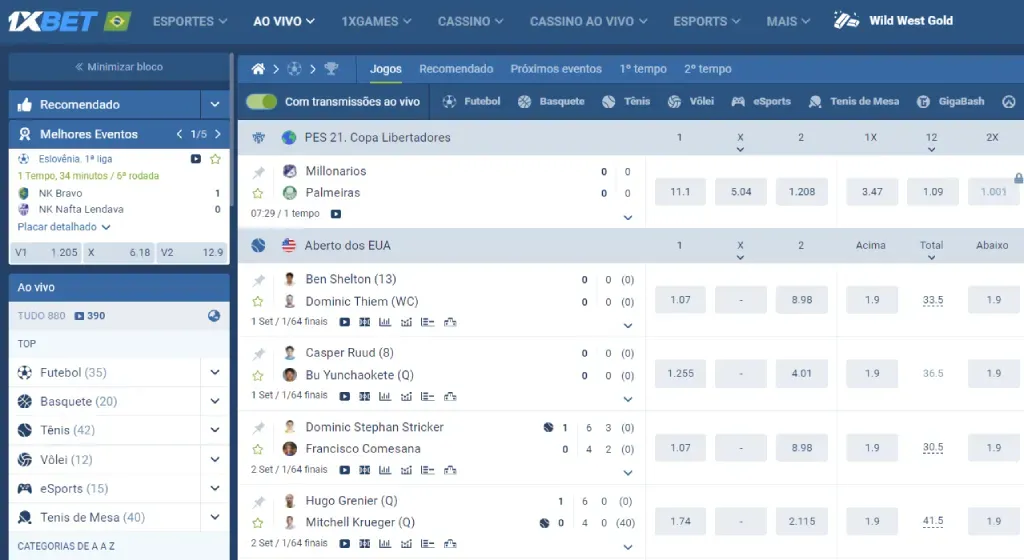The height and width of the screenshot is (560, 1024).
Task: Filter live events by Tenis de Mesa
Action: 854,101
